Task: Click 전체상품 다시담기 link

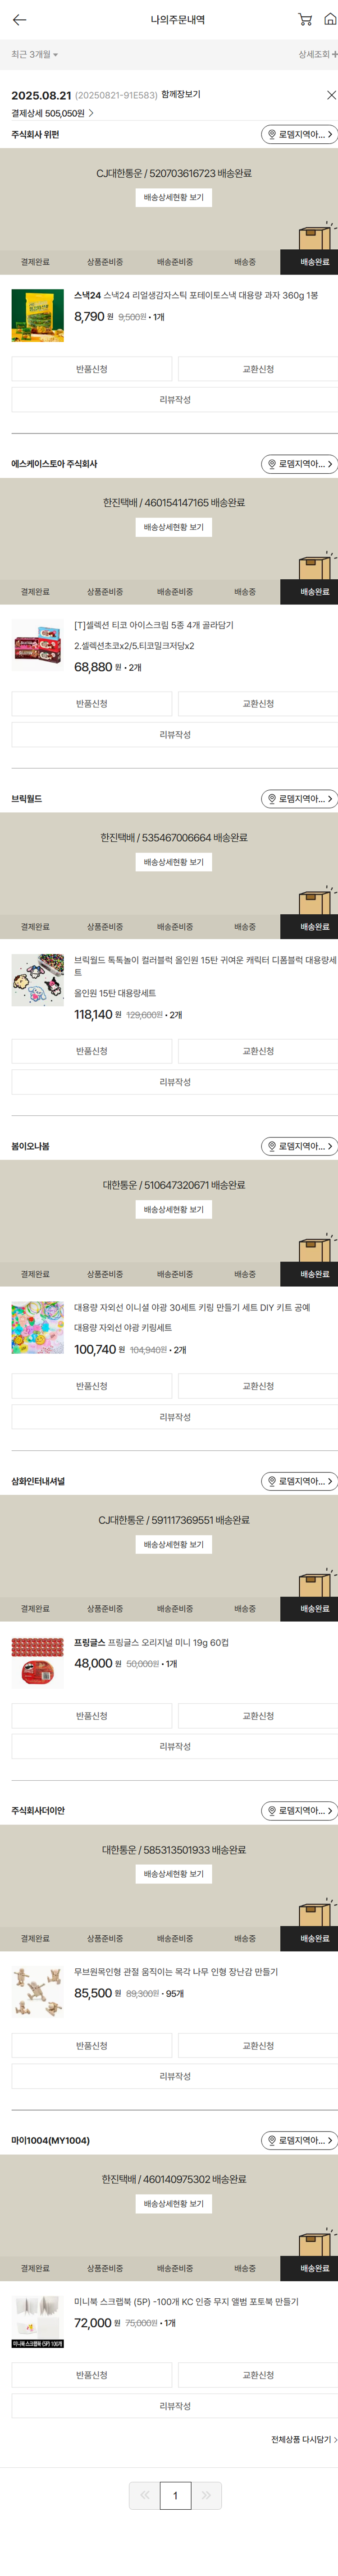Action: coord(303,2439)
